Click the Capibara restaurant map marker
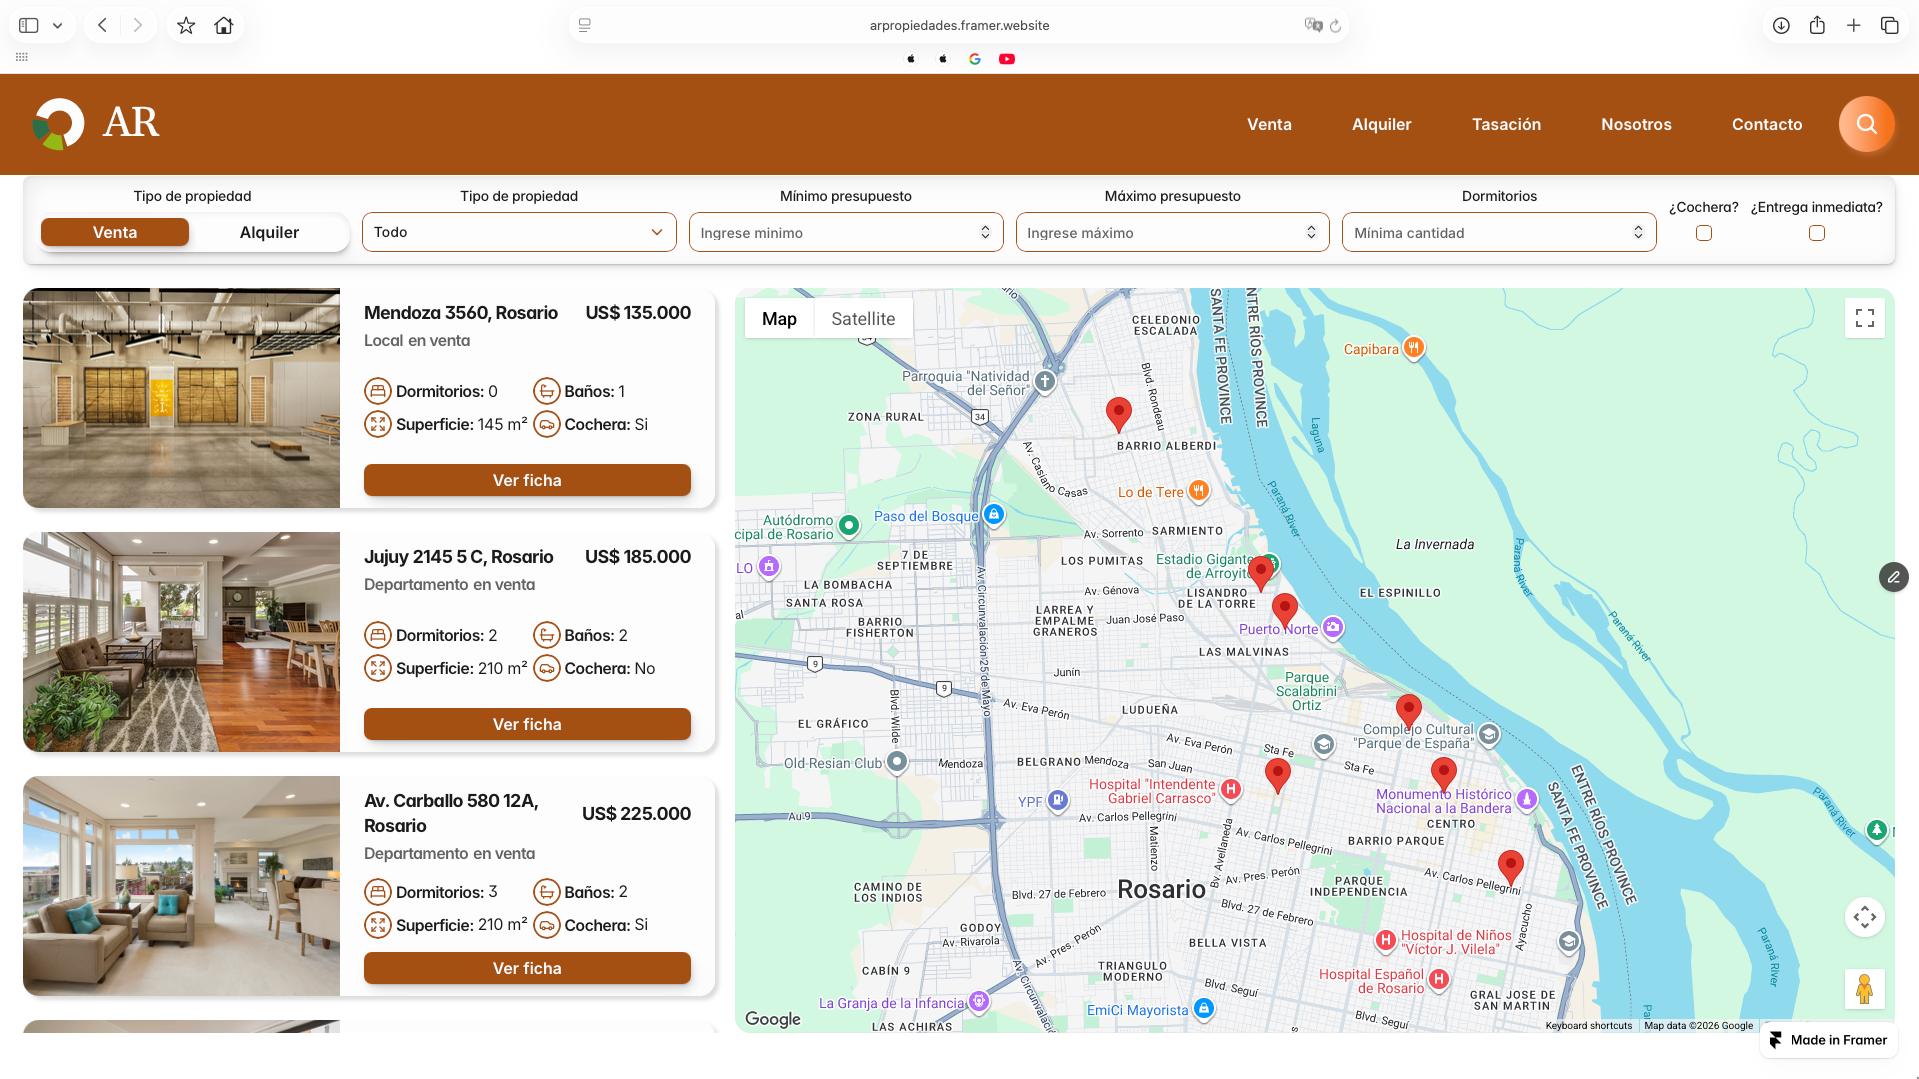1919x1079 pixels. point(1413,348)
